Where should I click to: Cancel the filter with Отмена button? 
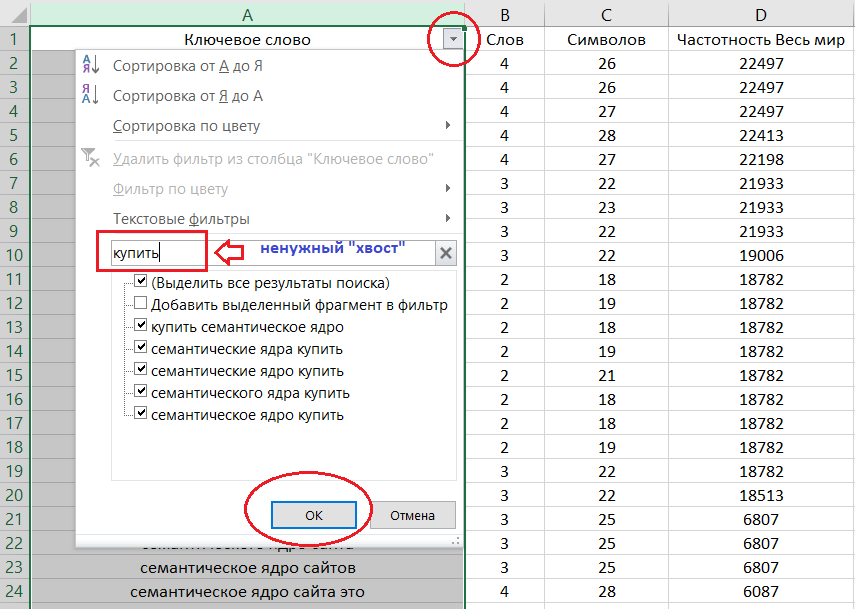click(x=412, y=515)
